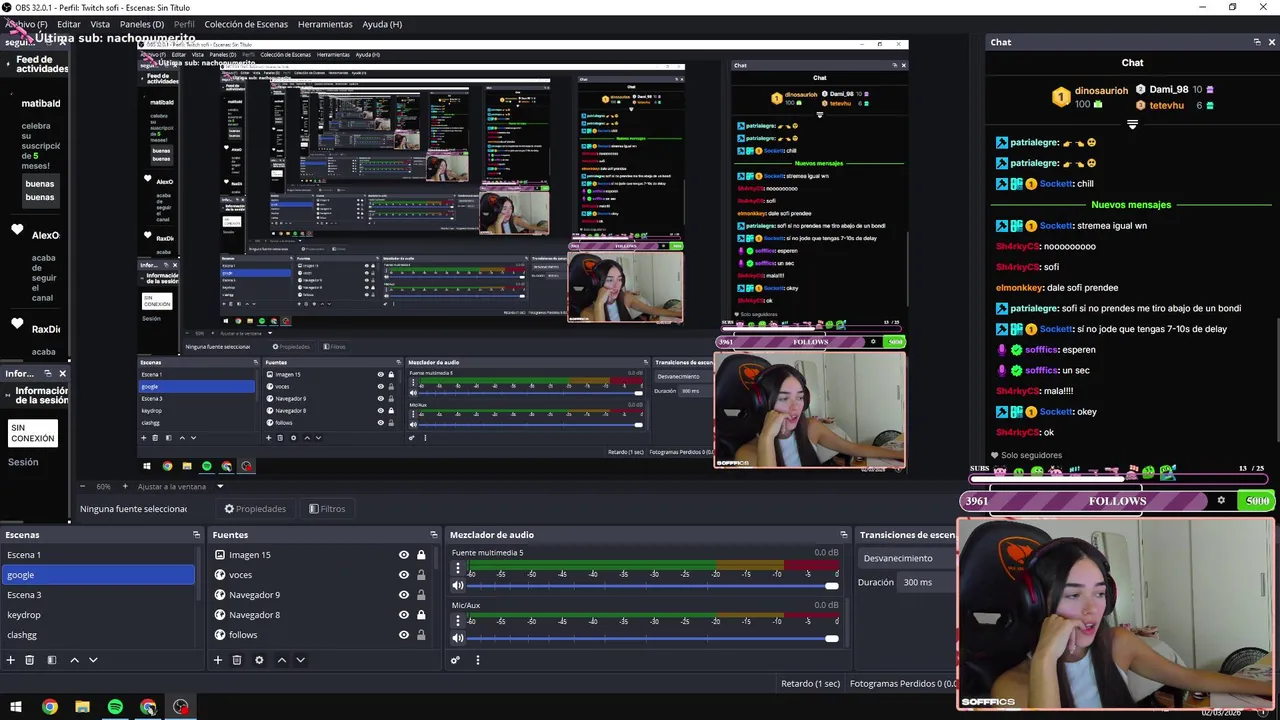1280x720 pixels.
Task: Lock the Navegador 9 source
Action: (421, 595)
